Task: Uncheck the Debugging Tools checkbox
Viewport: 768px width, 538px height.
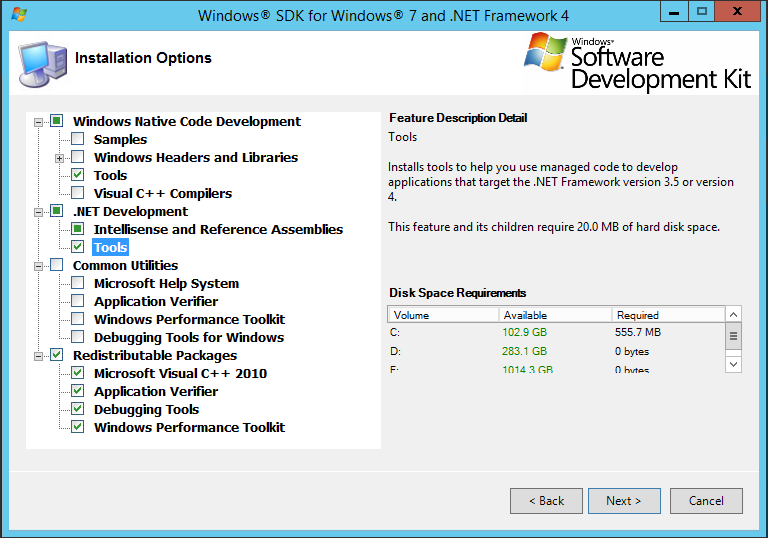Action: pyautogui.click(x=78, y=409)
